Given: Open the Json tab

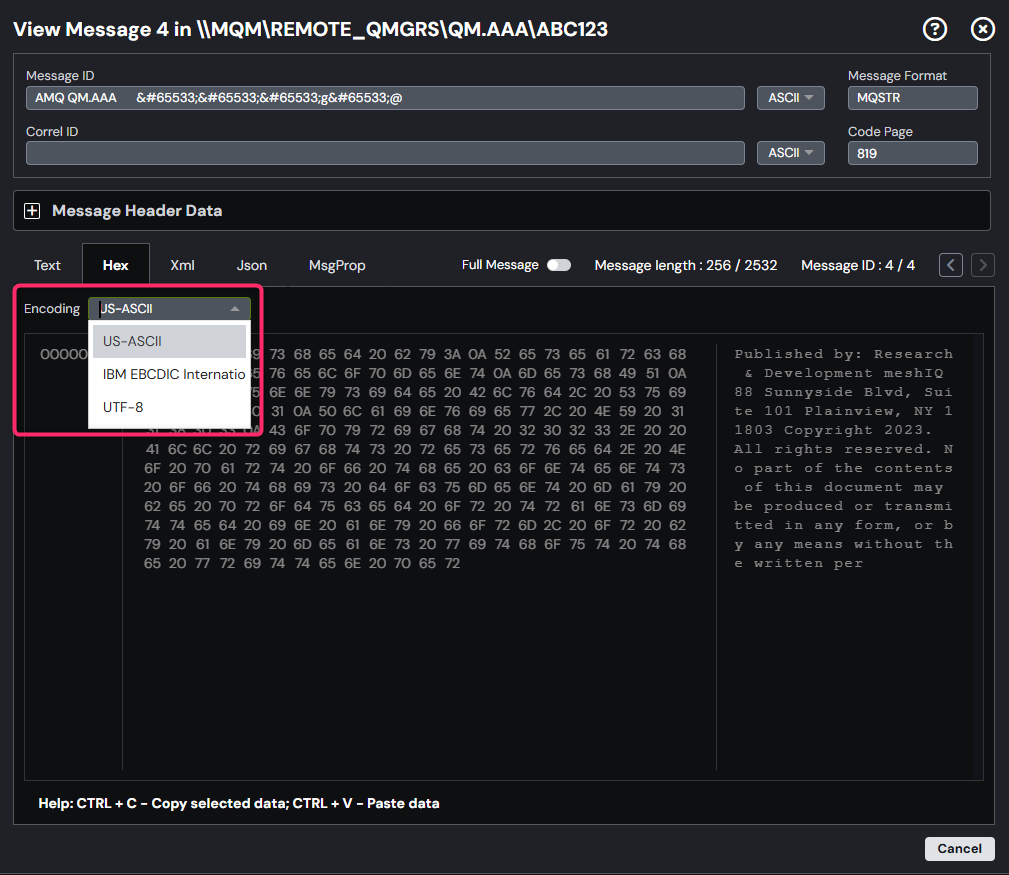Looking at the screenshot, I should [251, 265].
